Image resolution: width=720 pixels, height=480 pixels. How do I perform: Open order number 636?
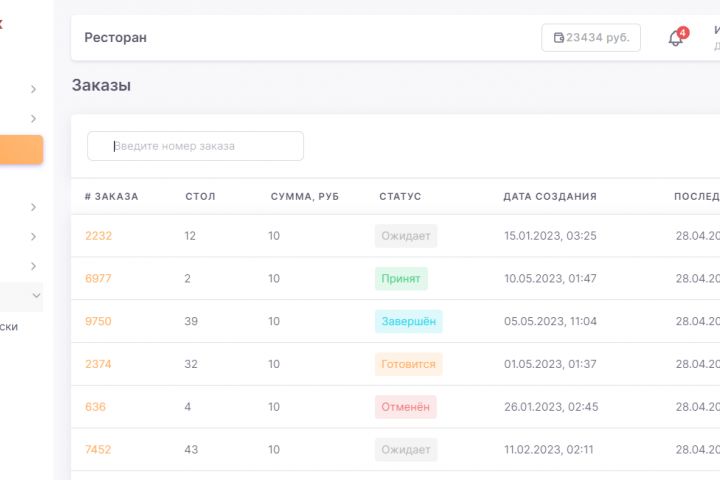(x=95, y=407)
